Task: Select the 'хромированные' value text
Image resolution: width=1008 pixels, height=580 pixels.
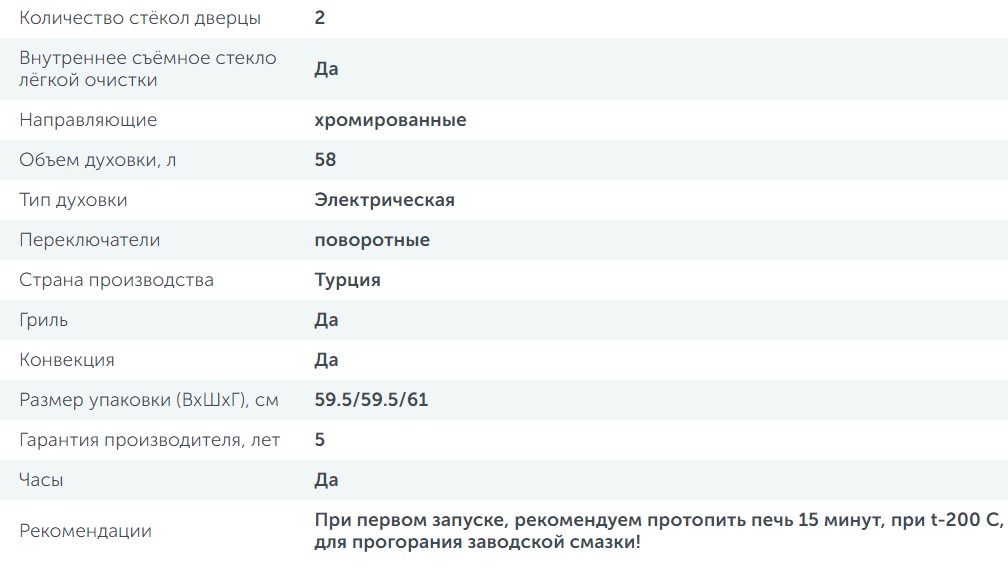Action: click(x=390, y=120)
